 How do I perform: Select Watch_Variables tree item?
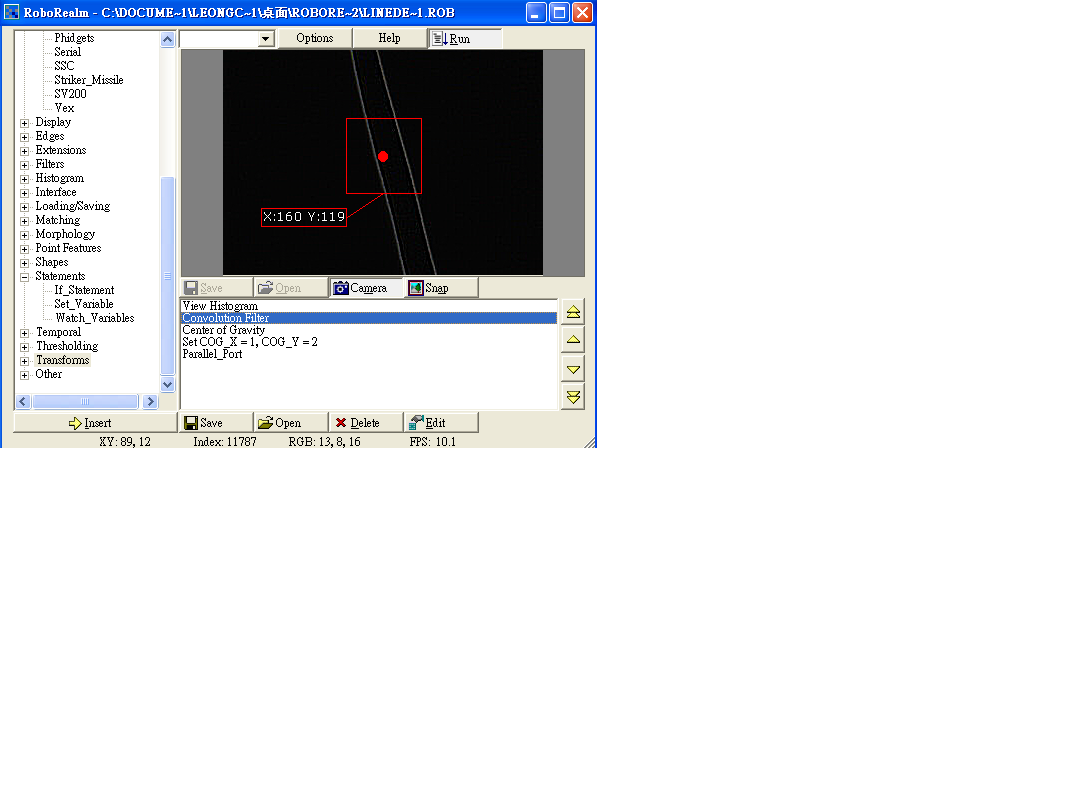coord(94,318)
